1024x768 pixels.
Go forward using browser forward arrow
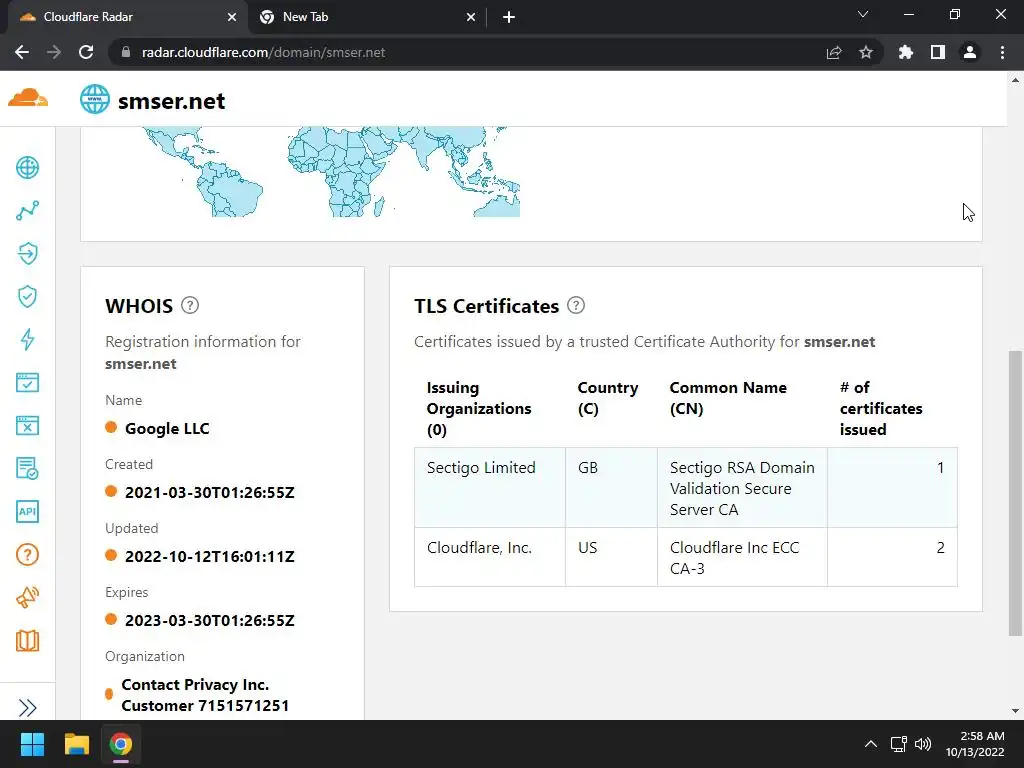click(x=54, y=52)
